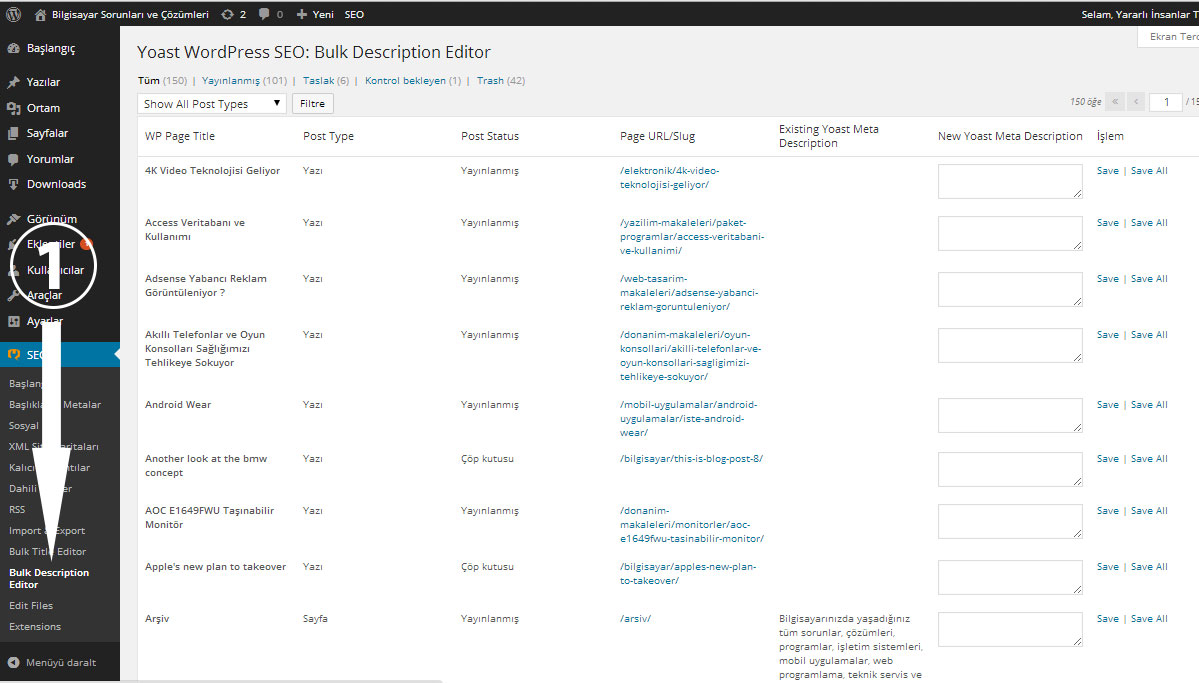Click the Yazılar pushpin icon
The height and width of the screenshot is (683, 1199).
pos(13,82)
